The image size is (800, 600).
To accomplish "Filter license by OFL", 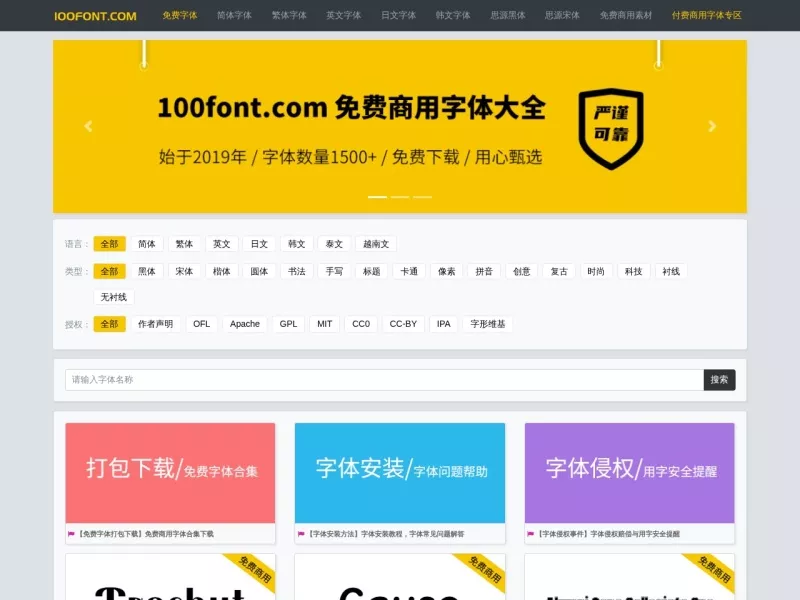I will (202, 324).
